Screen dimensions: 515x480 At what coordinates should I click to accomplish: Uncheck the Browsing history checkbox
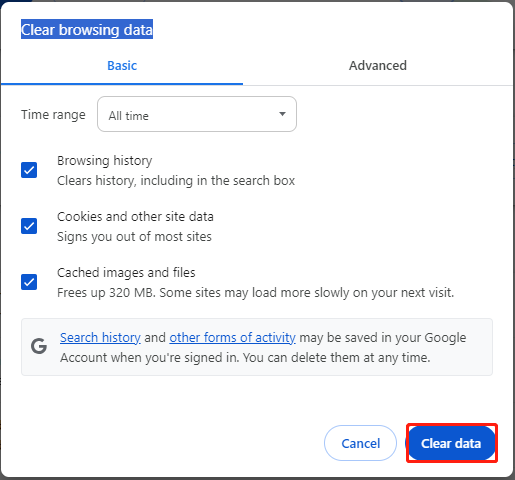29,170
